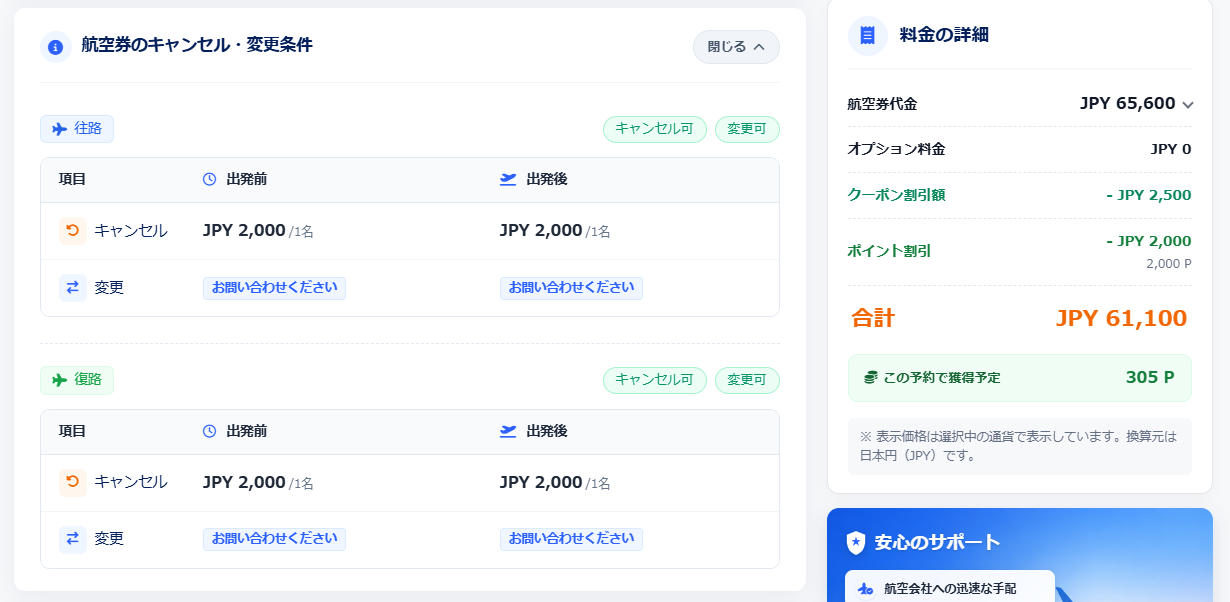This screenshot has width=1230, height=602.
Task: Click the orange cancel icon in 往路 キャンセル row
Action: 72,231
